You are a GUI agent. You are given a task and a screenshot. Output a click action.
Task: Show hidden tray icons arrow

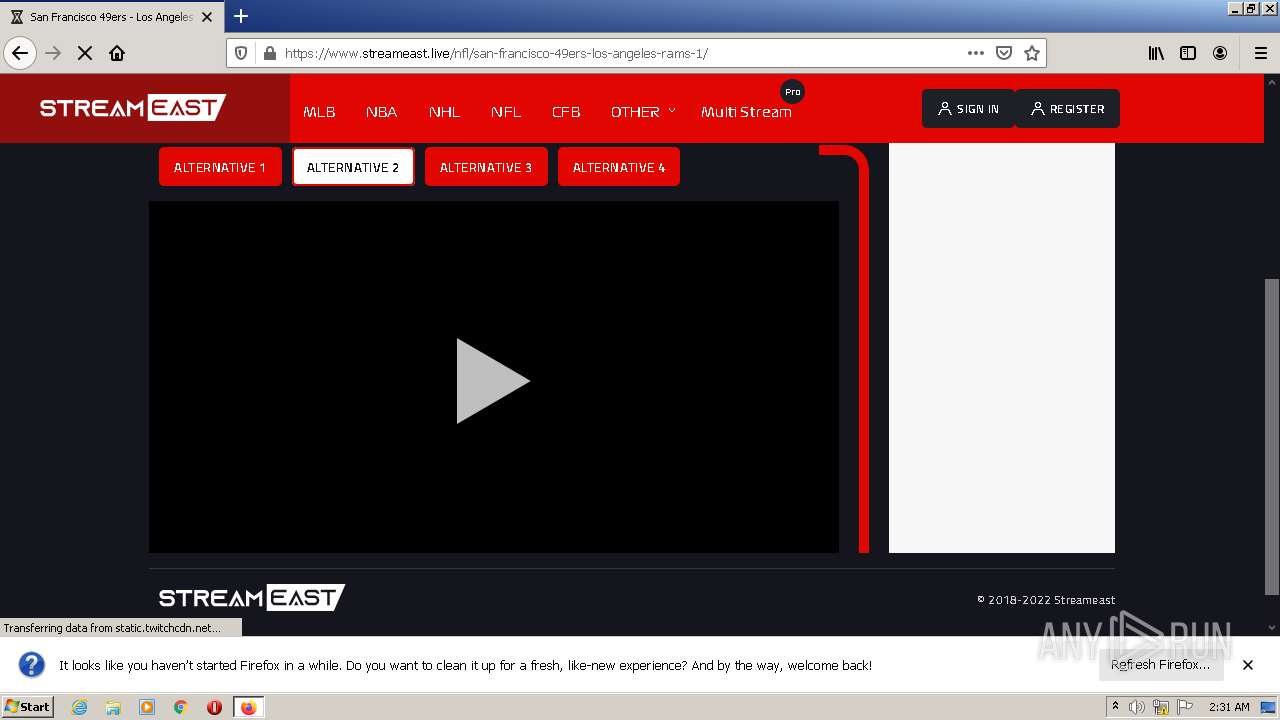coord(1115,707)
